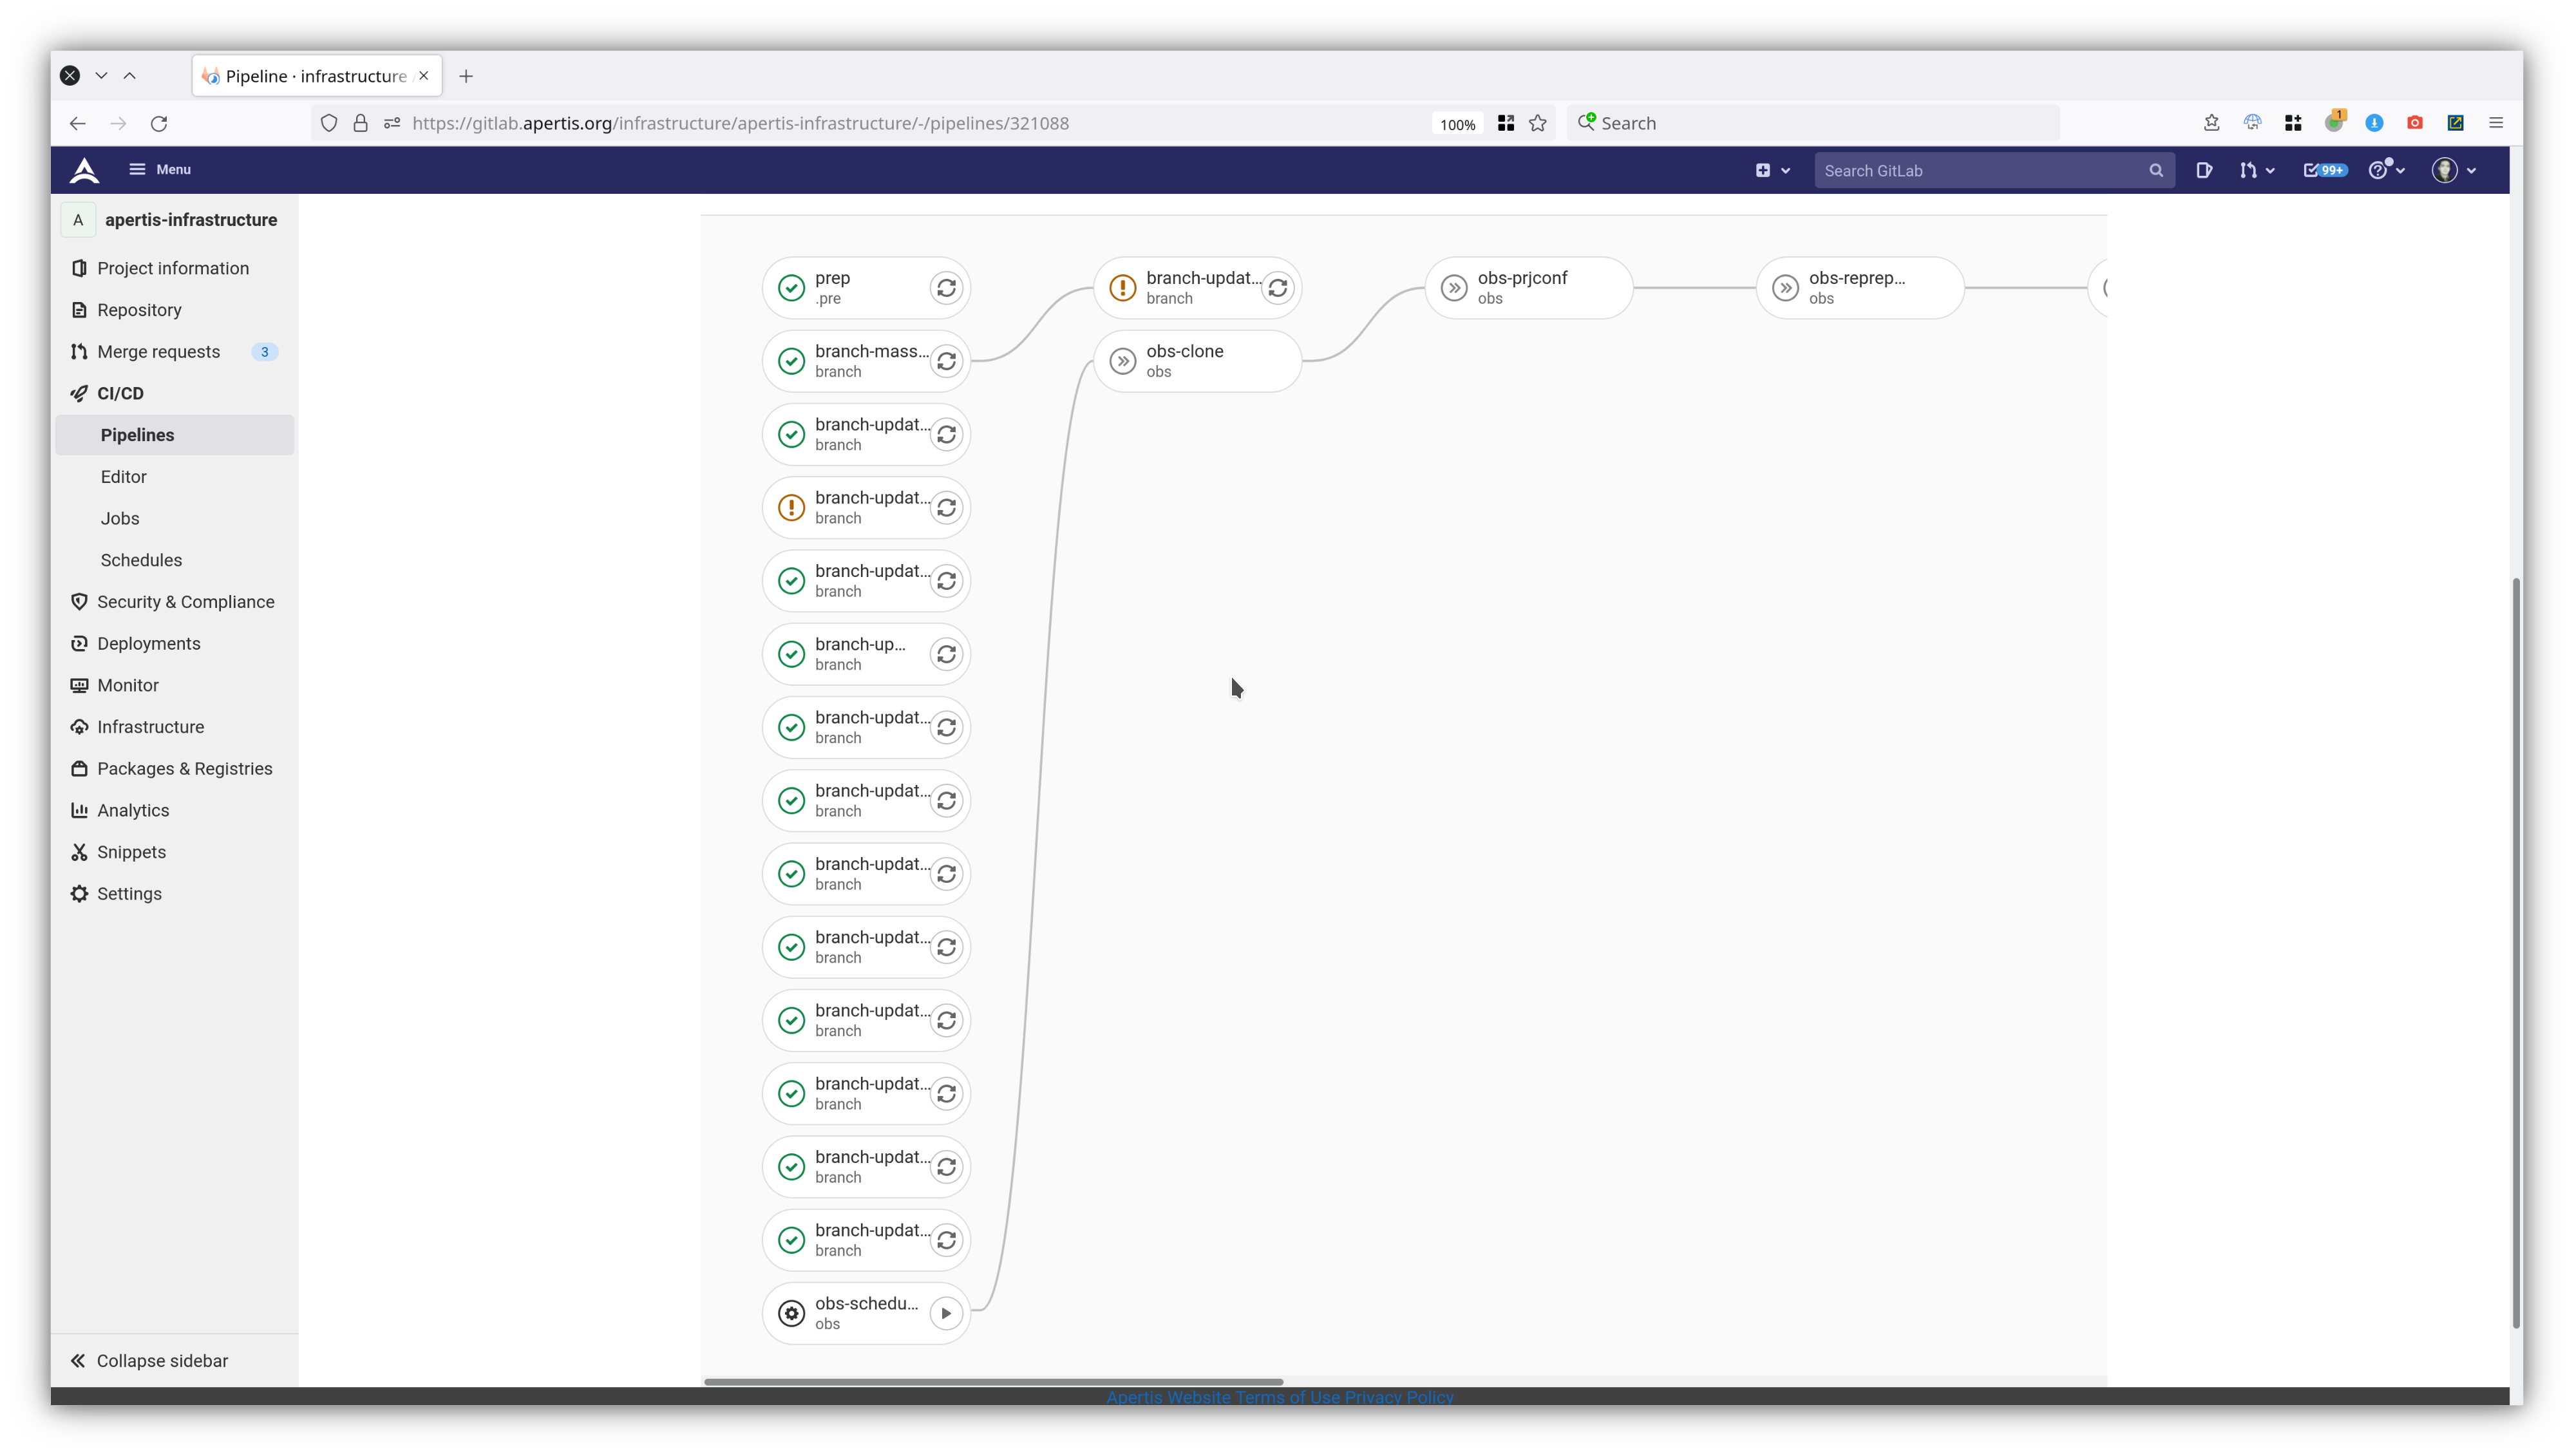Play the obs-schedu... manual job
Screen dimensions: 2574x1456
946,1313
